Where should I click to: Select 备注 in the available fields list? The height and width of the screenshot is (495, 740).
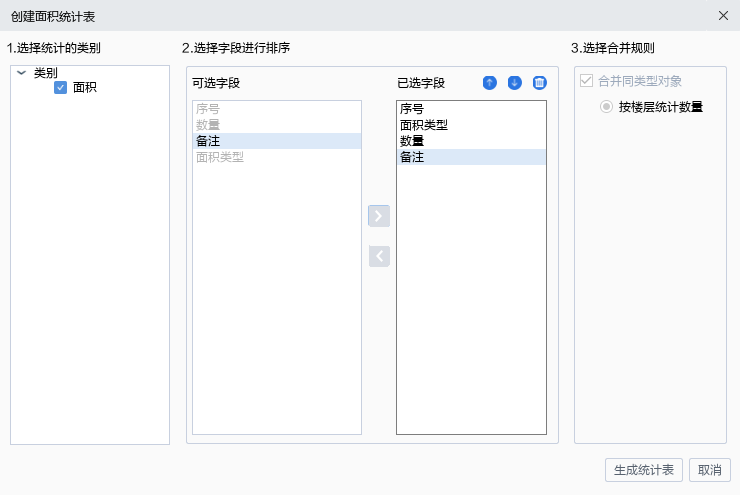click(277, 141)
